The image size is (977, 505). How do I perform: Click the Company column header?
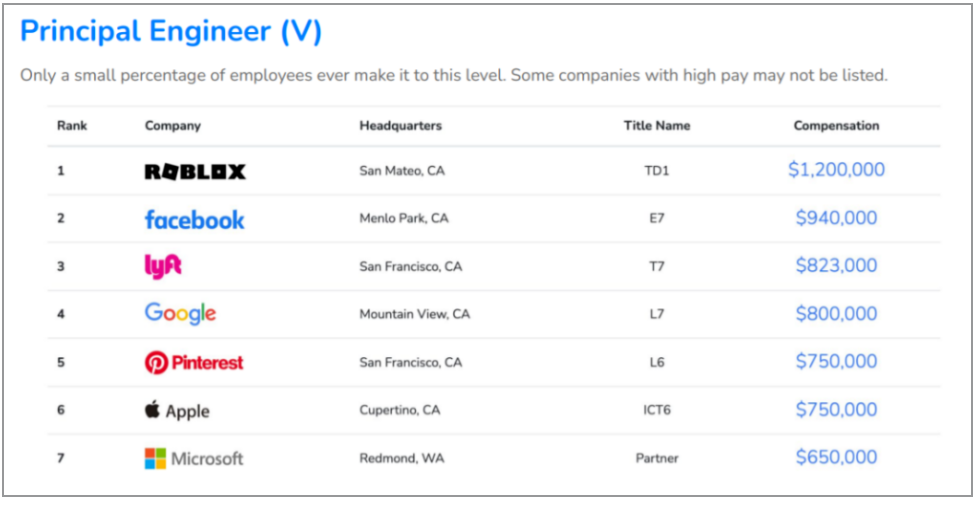click(173, 126)
